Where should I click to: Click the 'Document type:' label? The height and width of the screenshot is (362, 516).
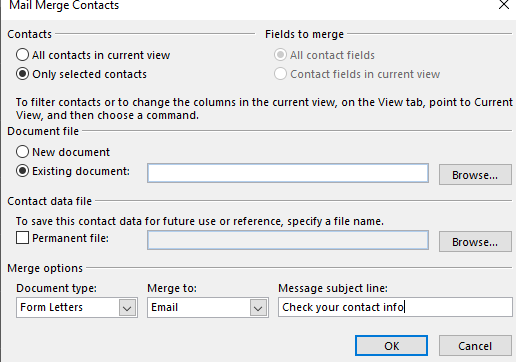point(56,288)
